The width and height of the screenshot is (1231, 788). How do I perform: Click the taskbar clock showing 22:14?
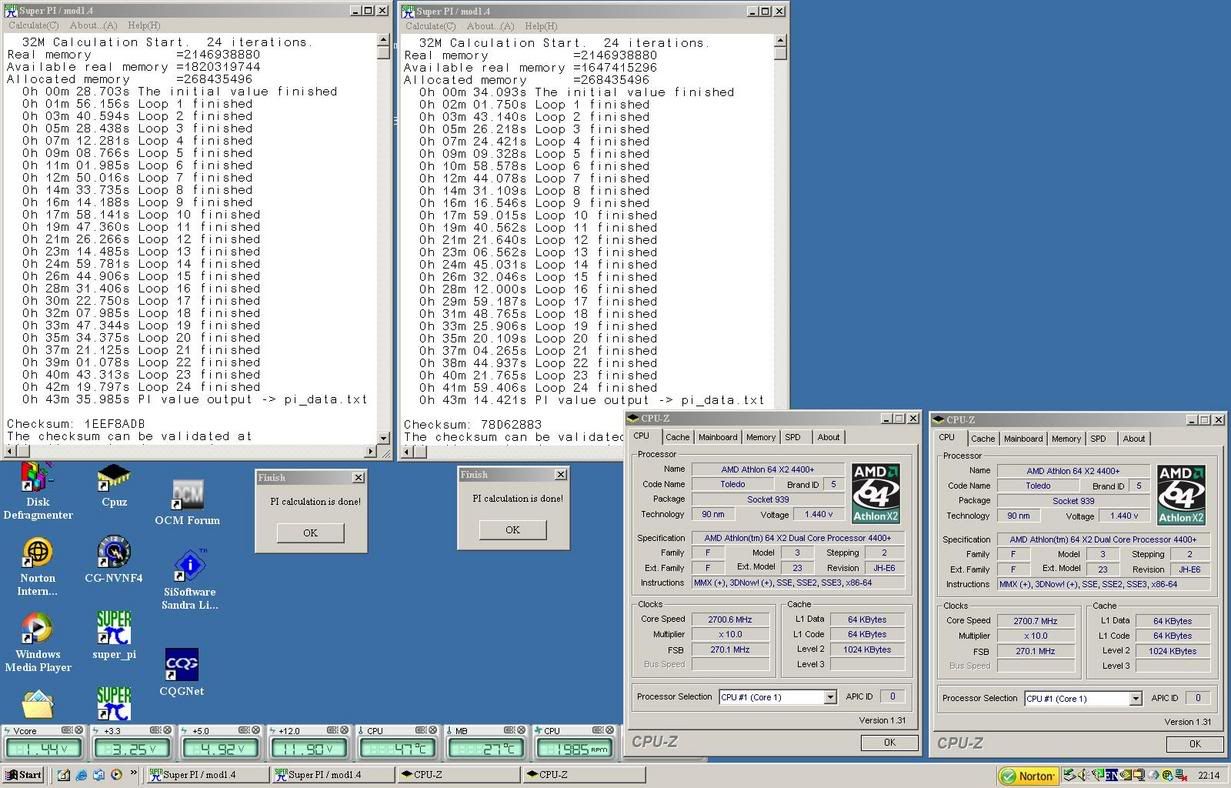(x=1209, y=775)
